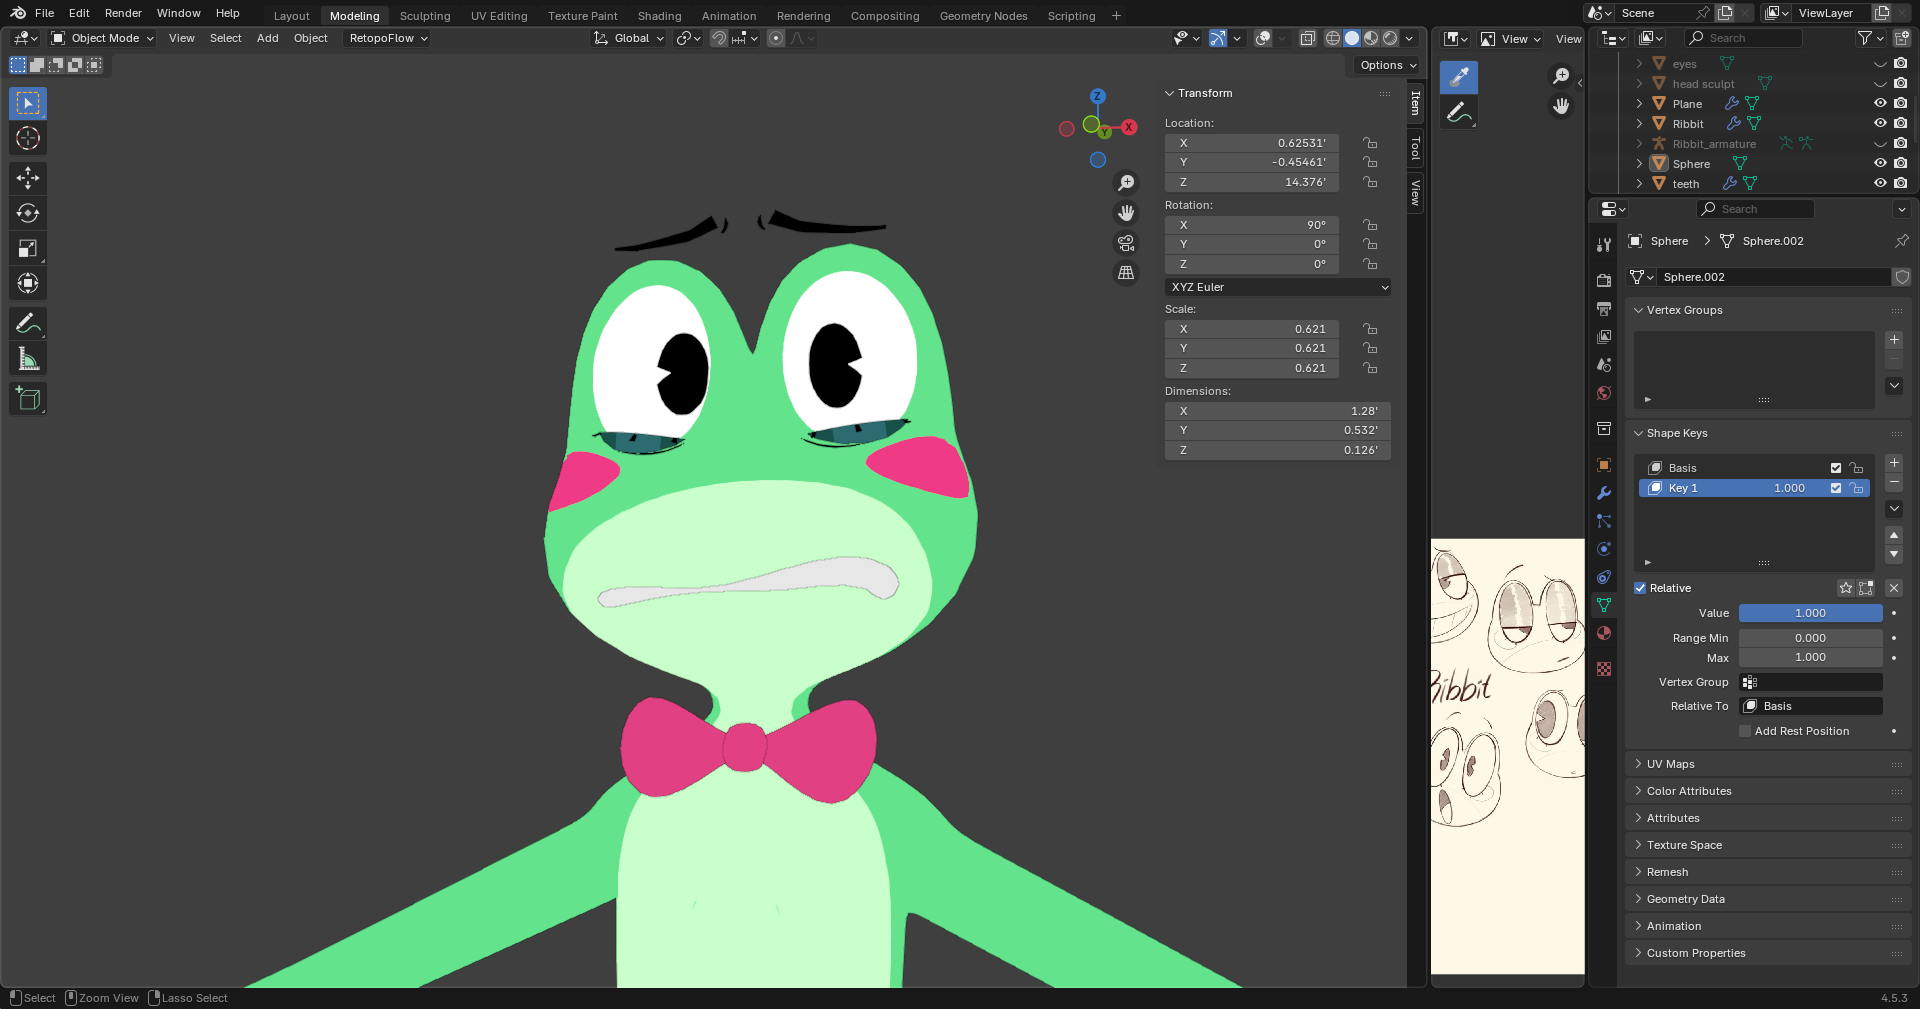Select the Rotate tool
The height and width of the screenshot is (1009, 1920).
(28, 213)
